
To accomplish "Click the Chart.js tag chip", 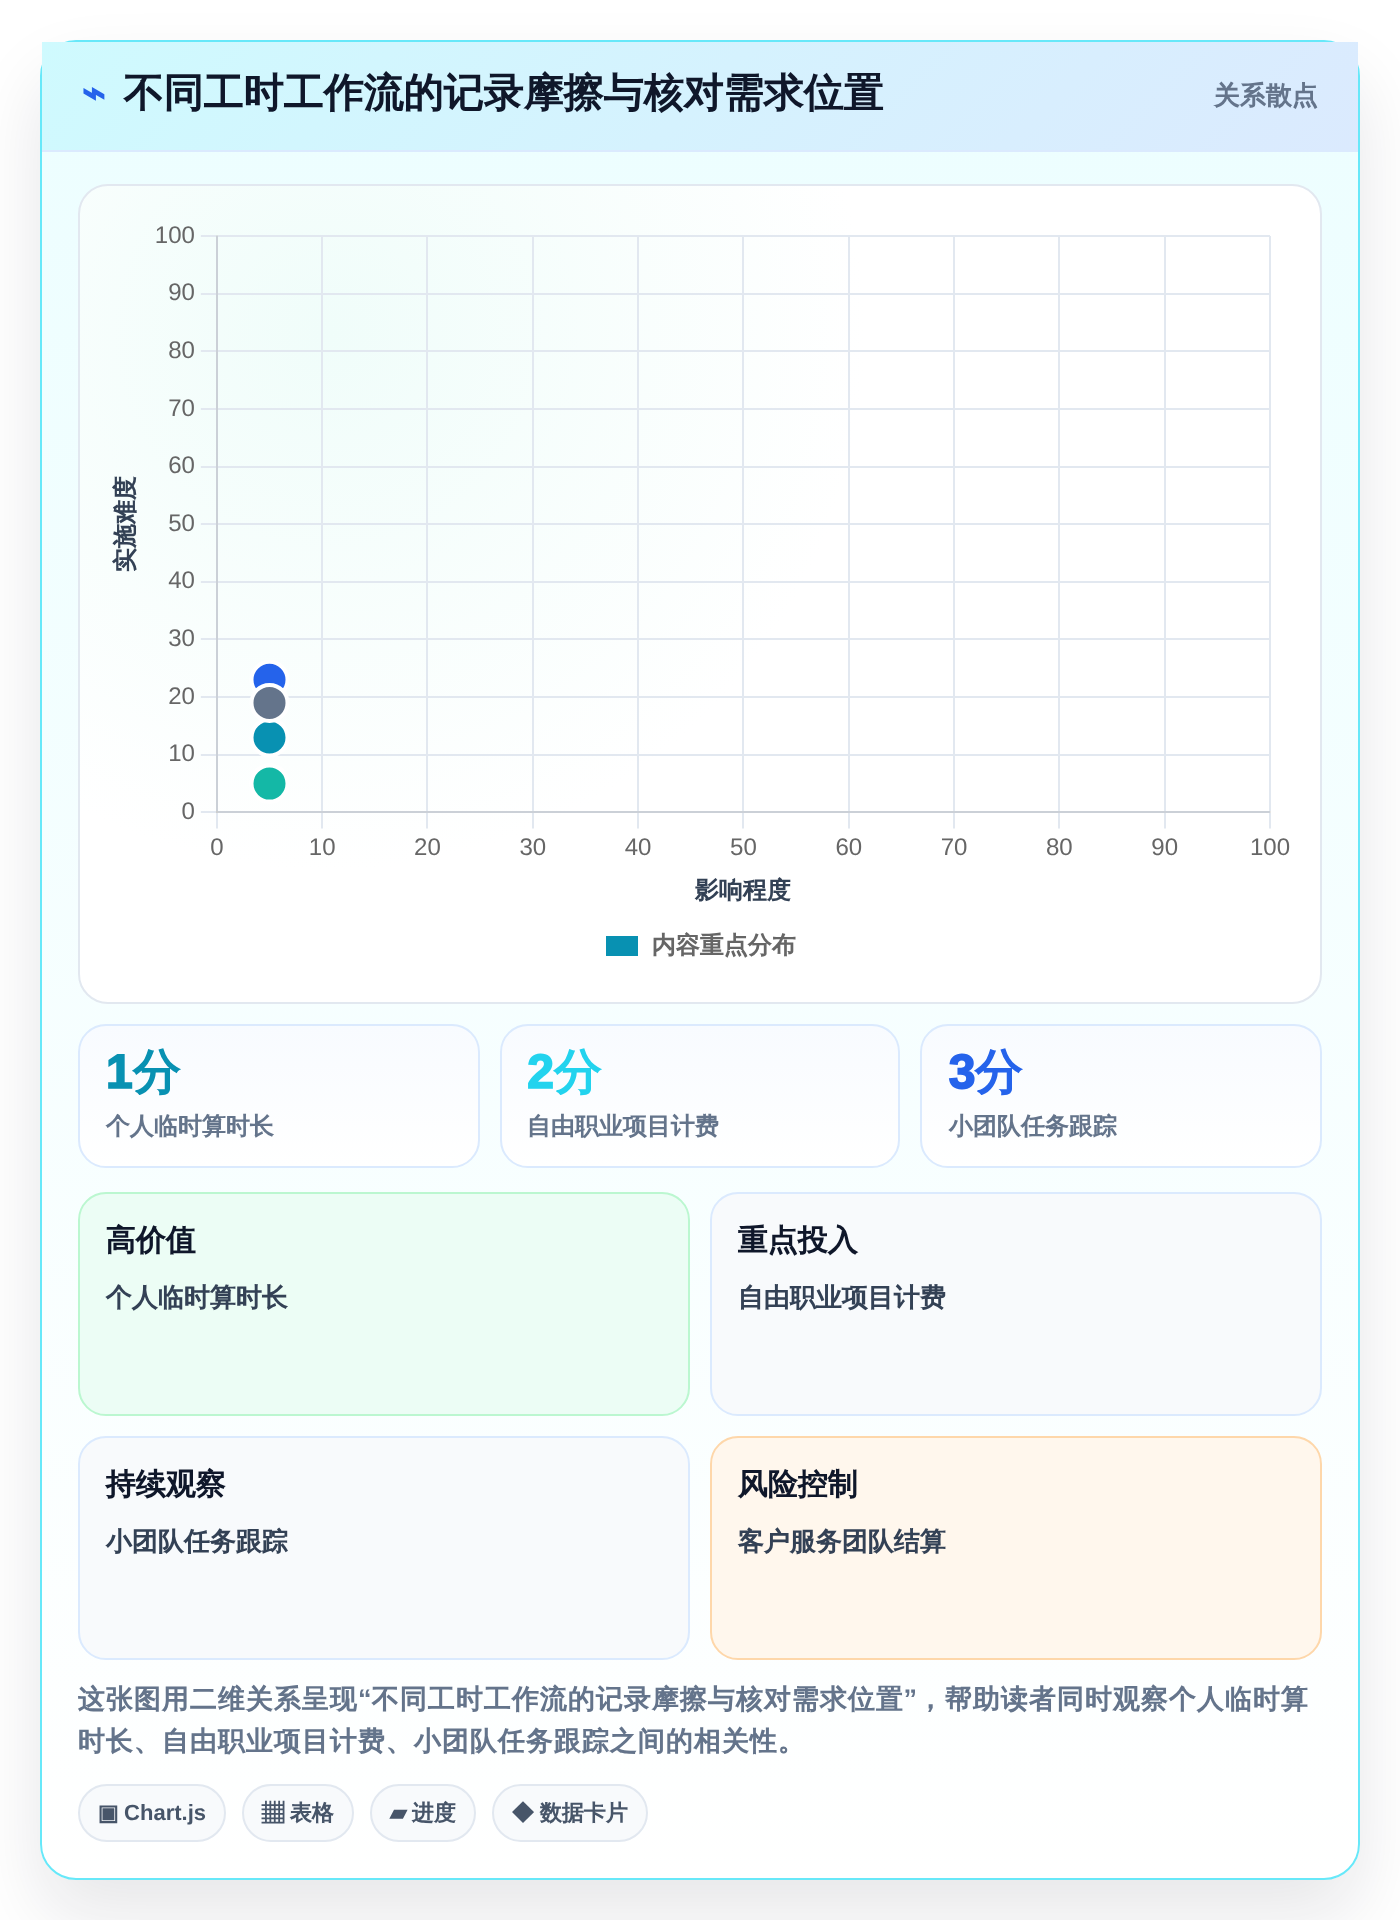I will pyautogui.click(x=152, y=1813).
